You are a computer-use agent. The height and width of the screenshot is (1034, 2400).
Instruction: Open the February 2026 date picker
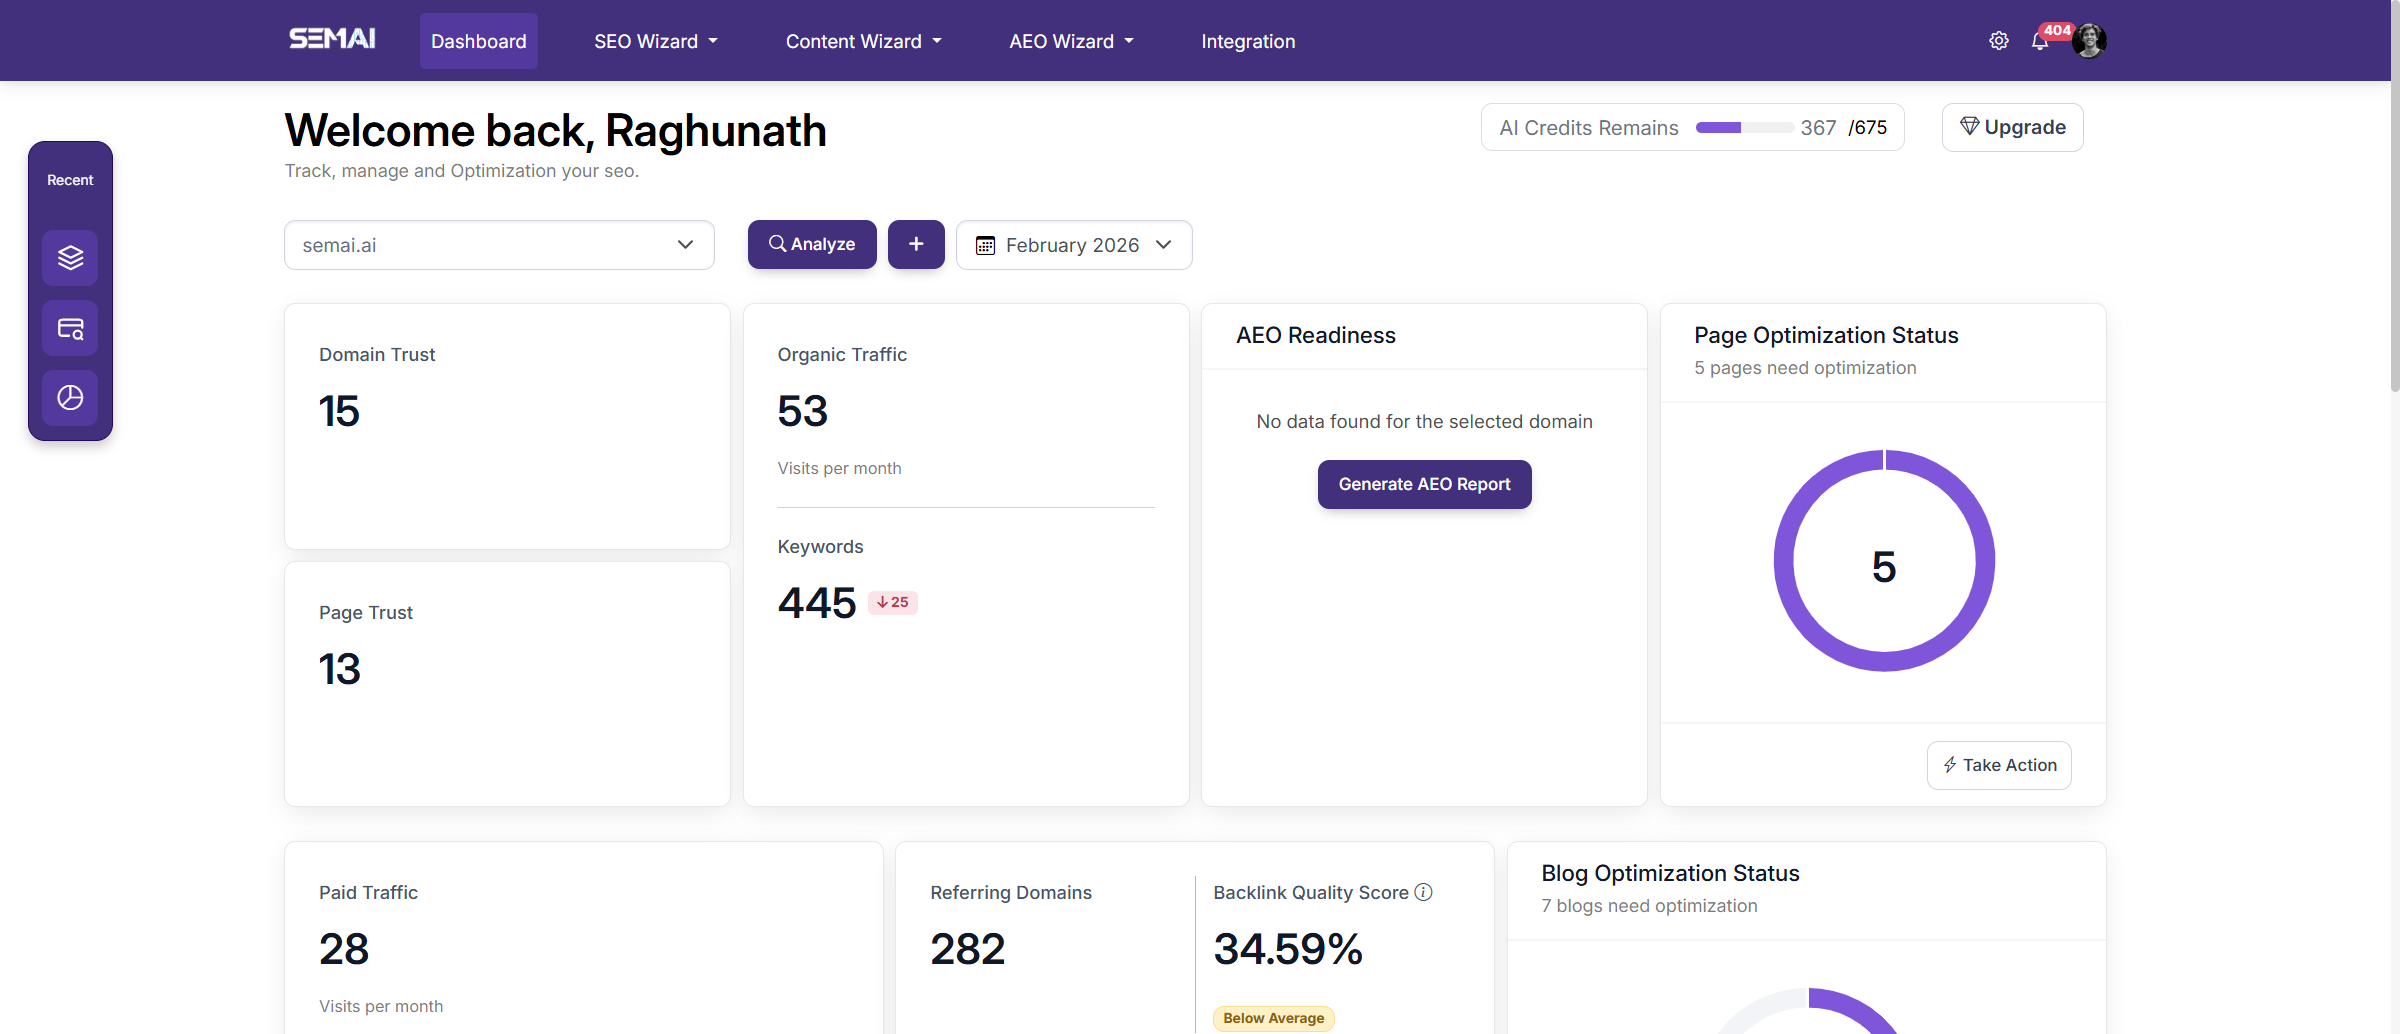pos(1074,245)
